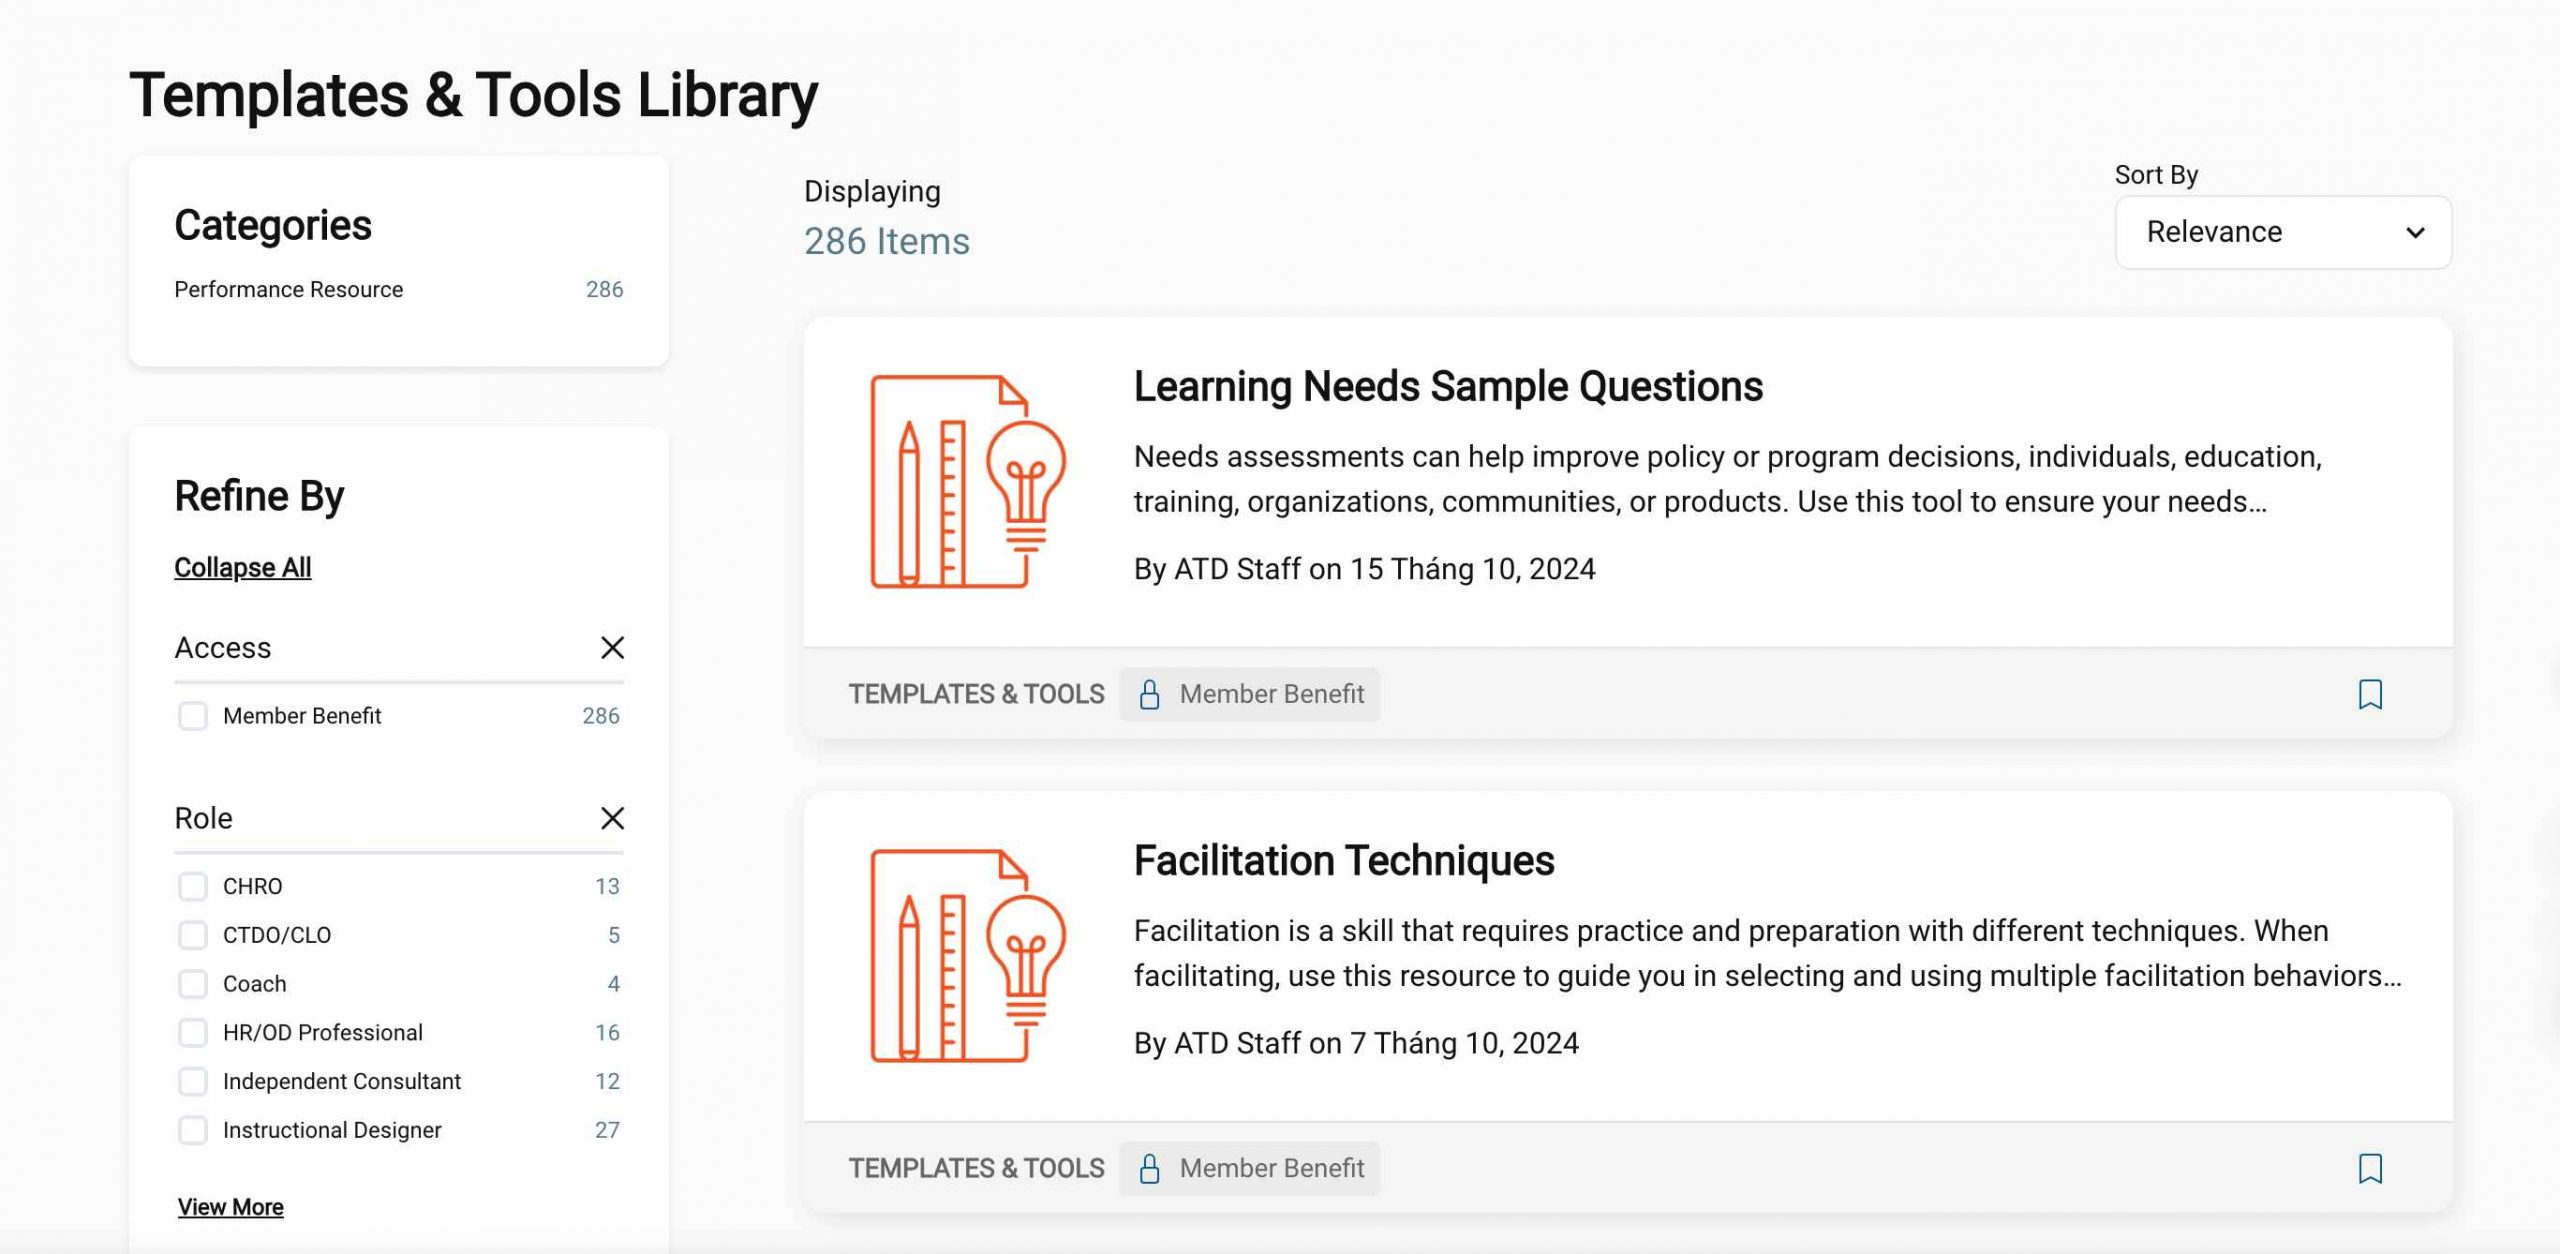Click the Learning Needs Sample Questions thumbnail icon
The height and width of the screenshot is (1254, 2560).
[x=967, y=481]
